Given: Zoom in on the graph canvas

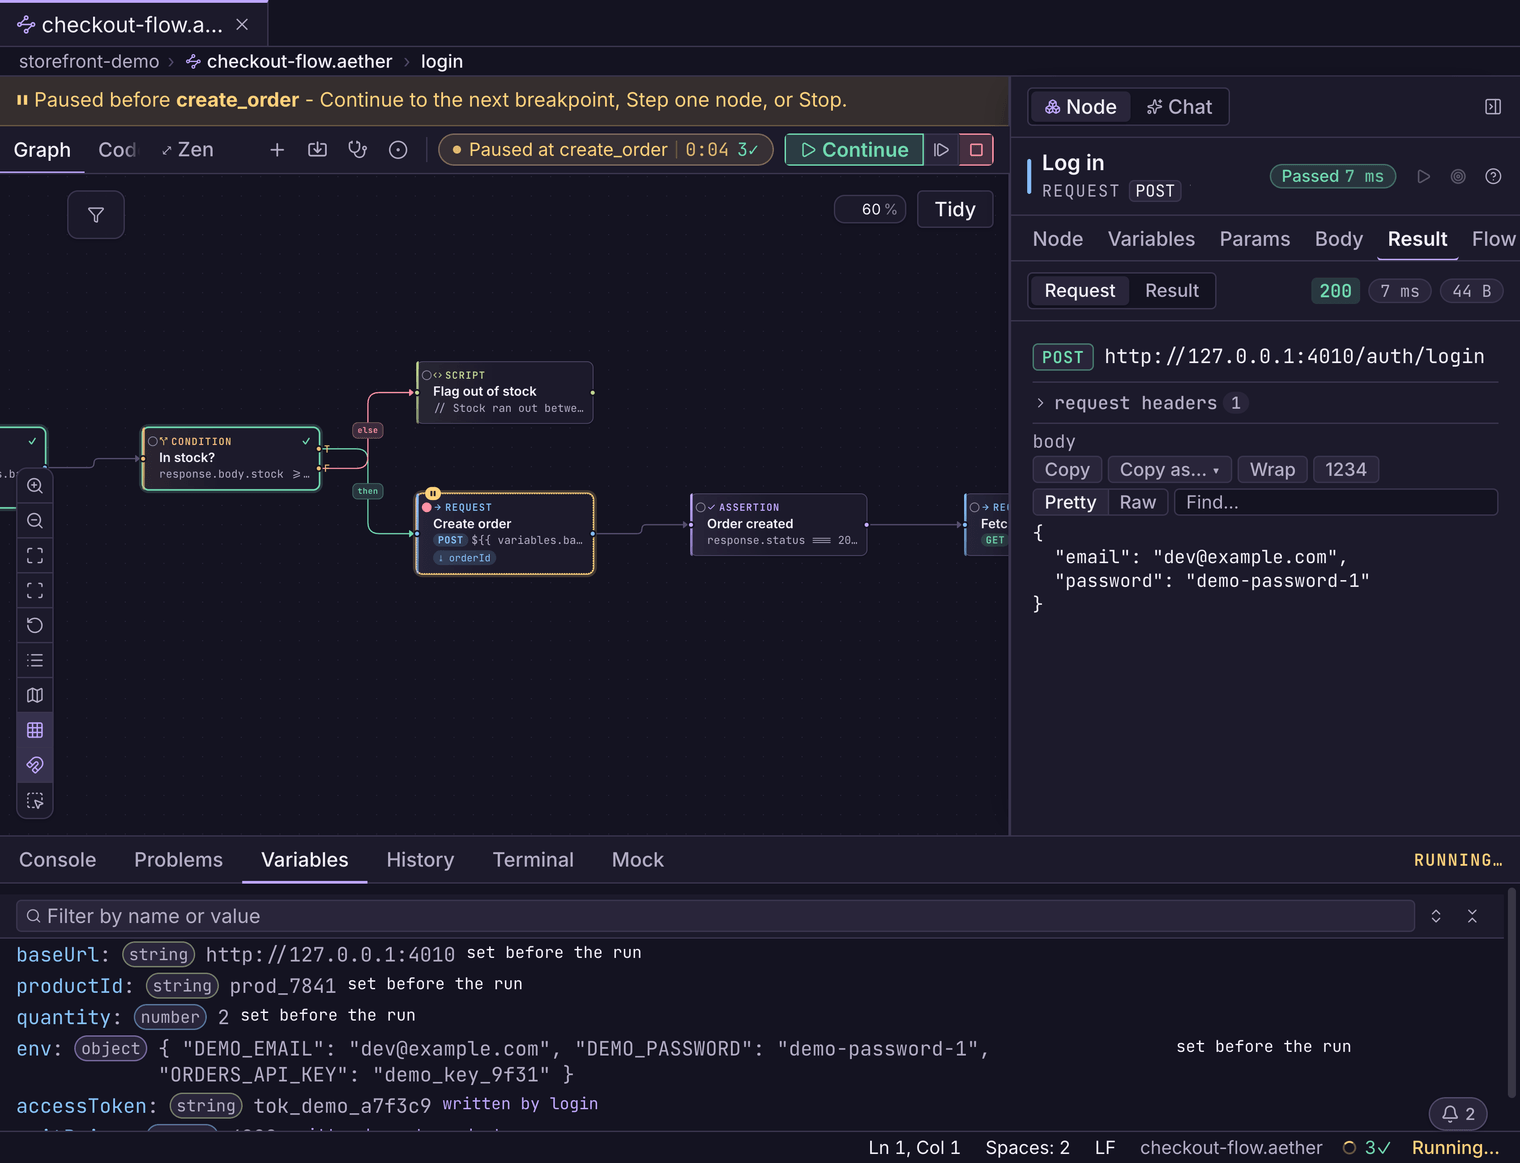Looking at the screenshot, I should [x=35, y=486].
